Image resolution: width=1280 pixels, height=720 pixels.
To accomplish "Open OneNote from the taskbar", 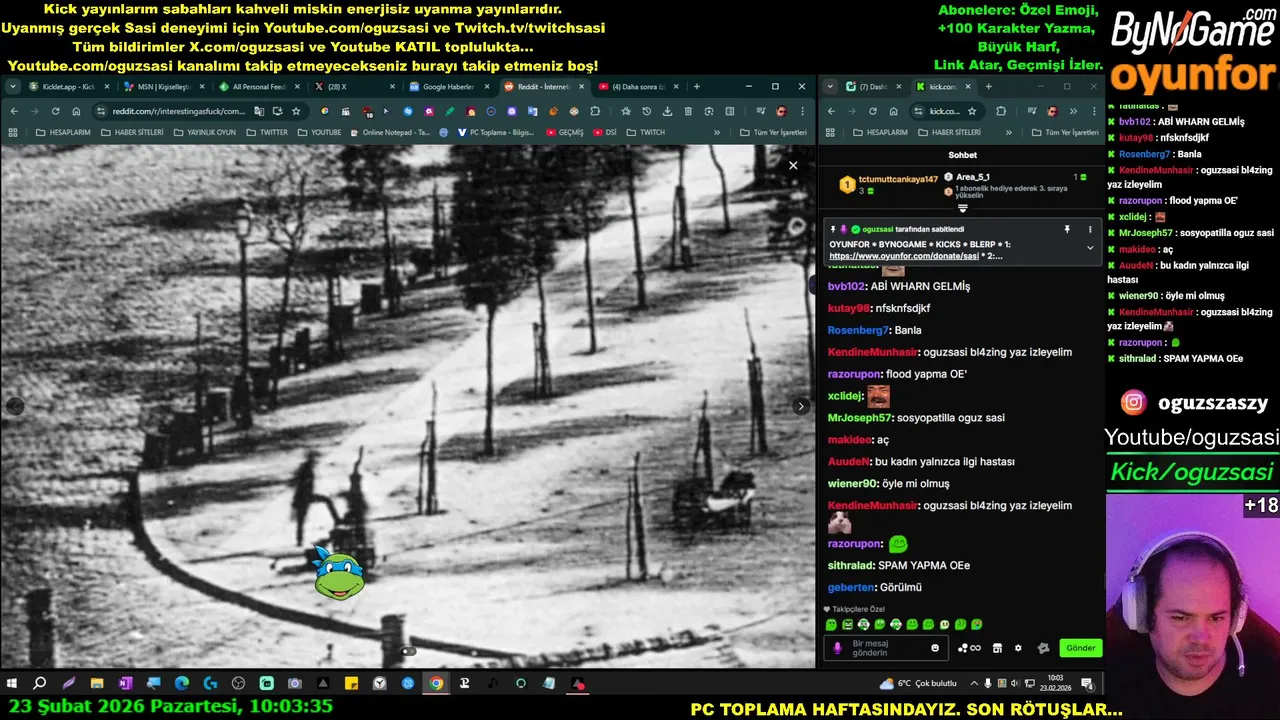I will coord(125,684).
